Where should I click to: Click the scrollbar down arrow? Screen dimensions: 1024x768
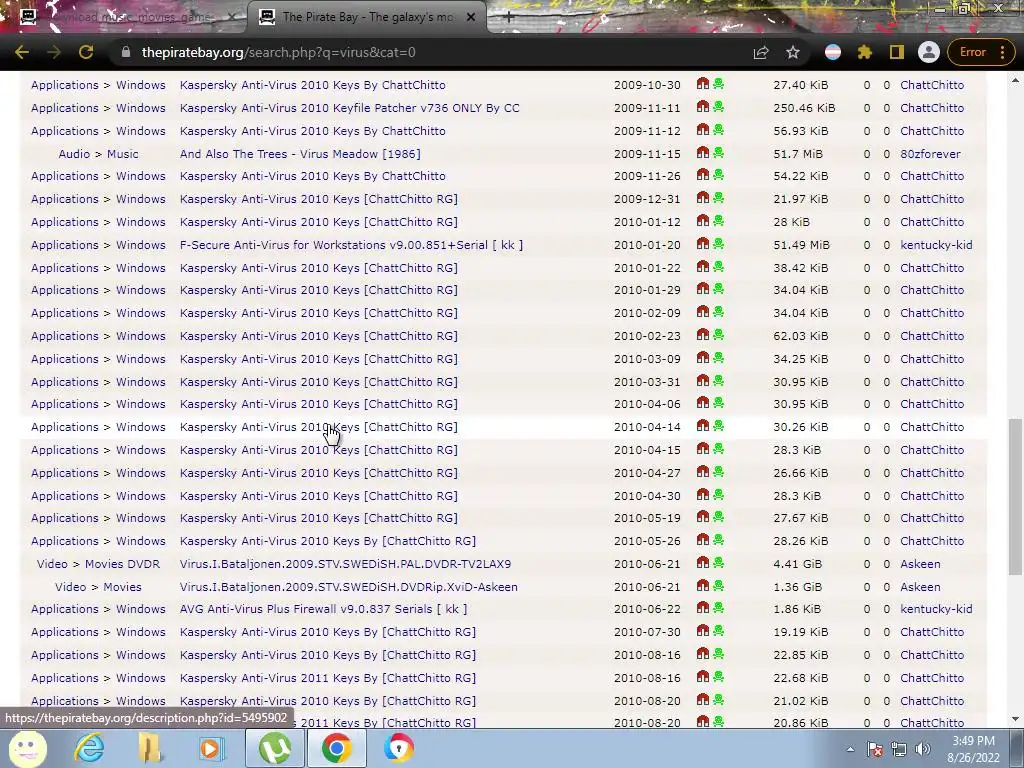click(x=1015, y=719)
